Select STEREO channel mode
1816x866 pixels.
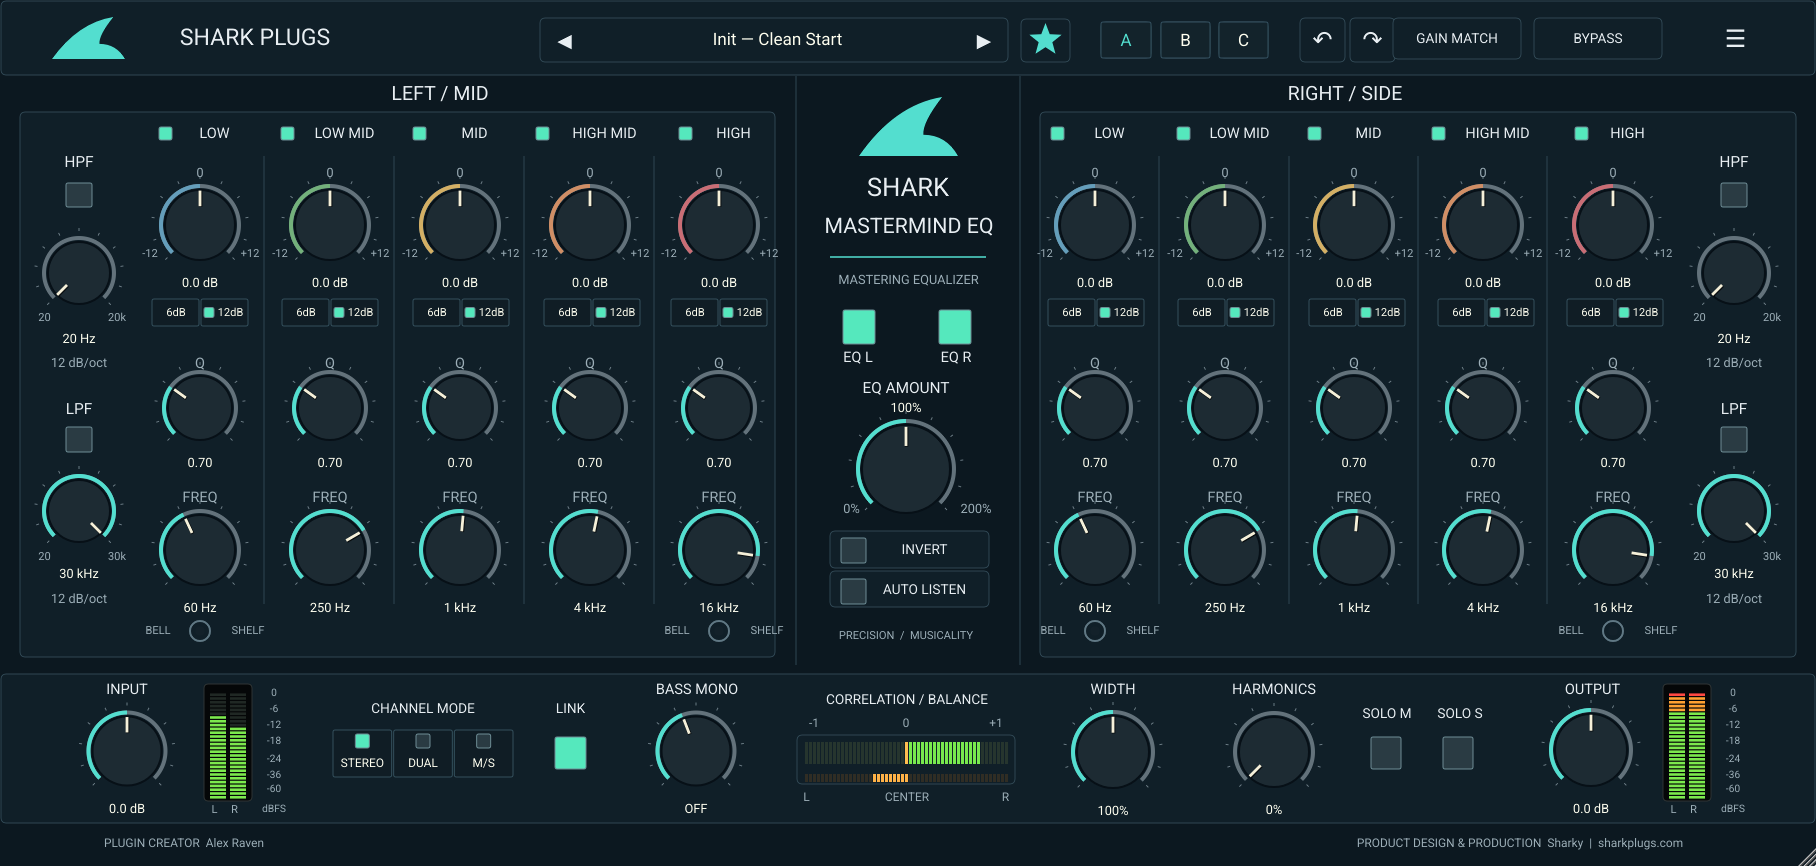pyautogui.click(x=362, y=753)
